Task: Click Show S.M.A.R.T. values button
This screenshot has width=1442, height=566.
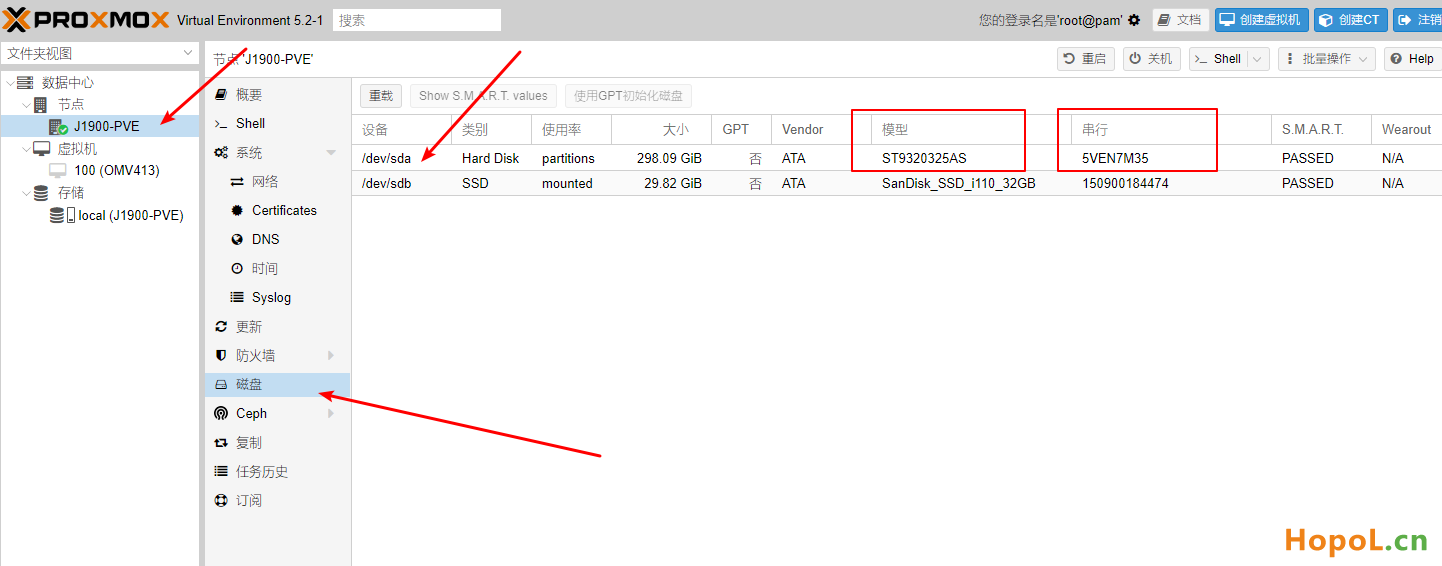Action: click(x=483, y=96)
